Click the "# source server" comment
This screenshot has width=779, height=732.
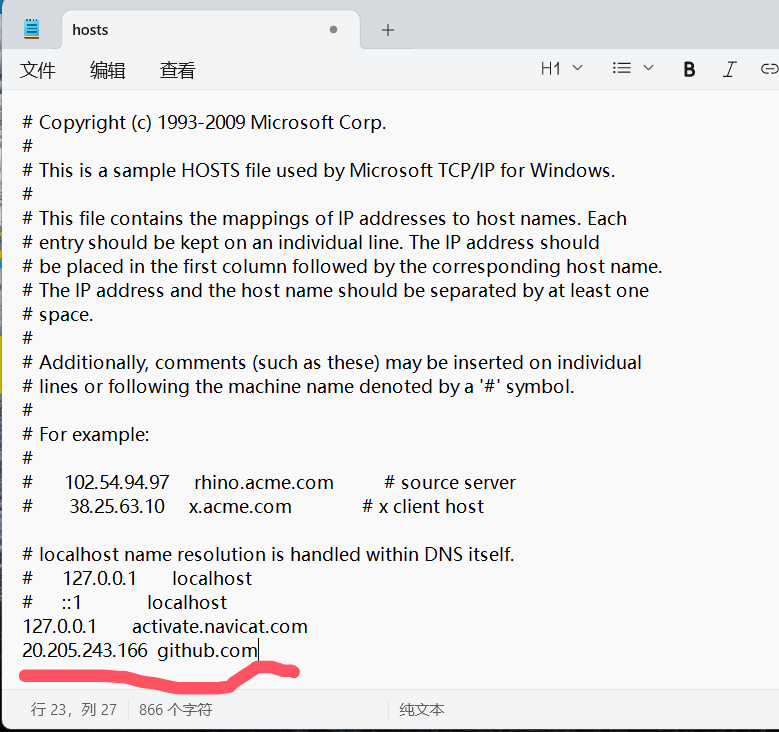450,482
